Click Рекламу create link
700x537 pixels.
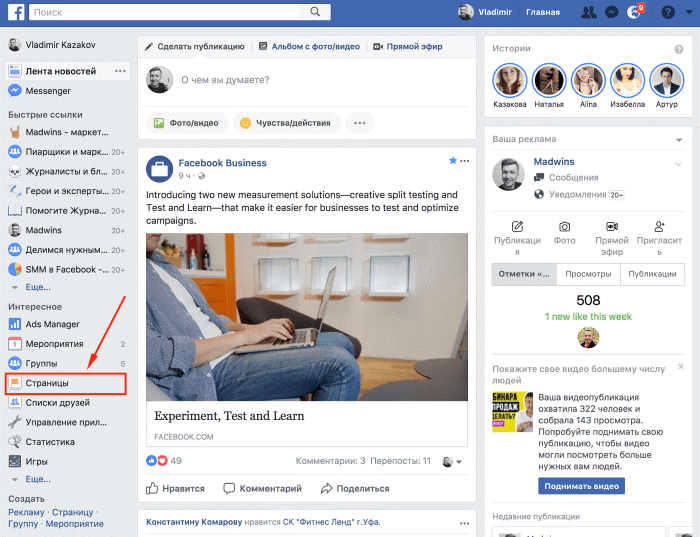point(26,512)
